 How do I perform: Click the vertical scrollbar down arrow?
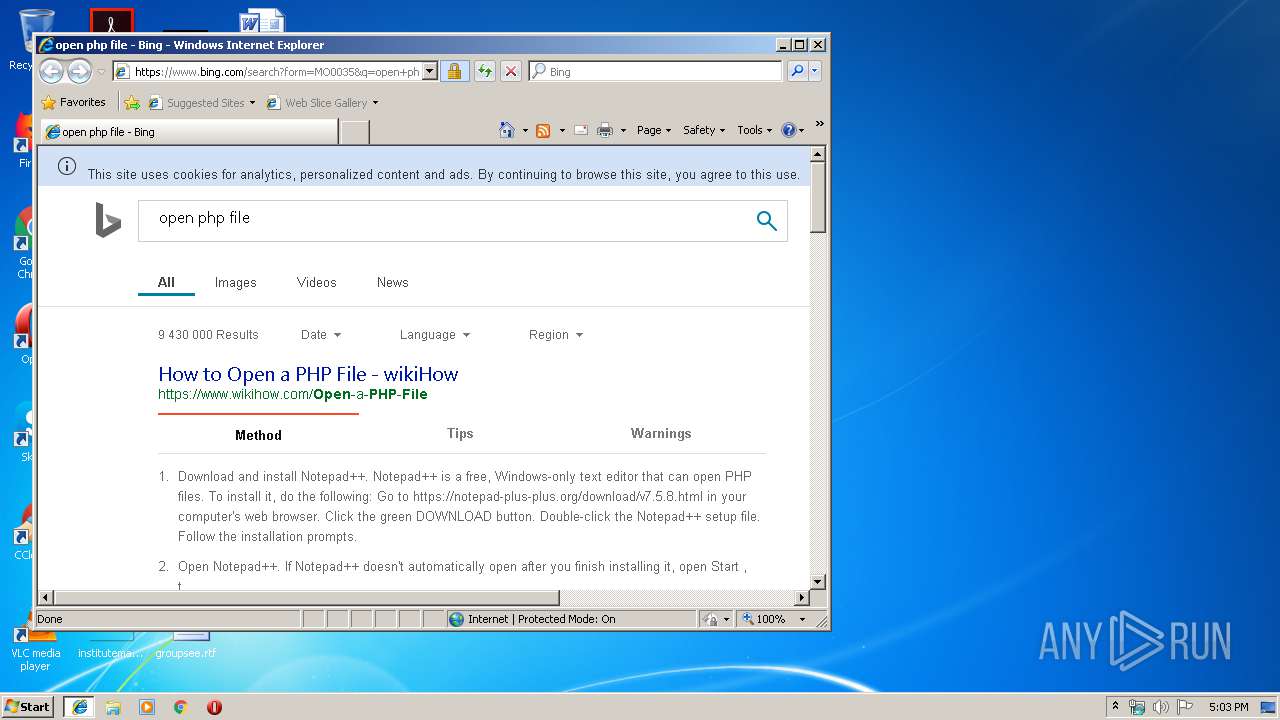[818, 581]
